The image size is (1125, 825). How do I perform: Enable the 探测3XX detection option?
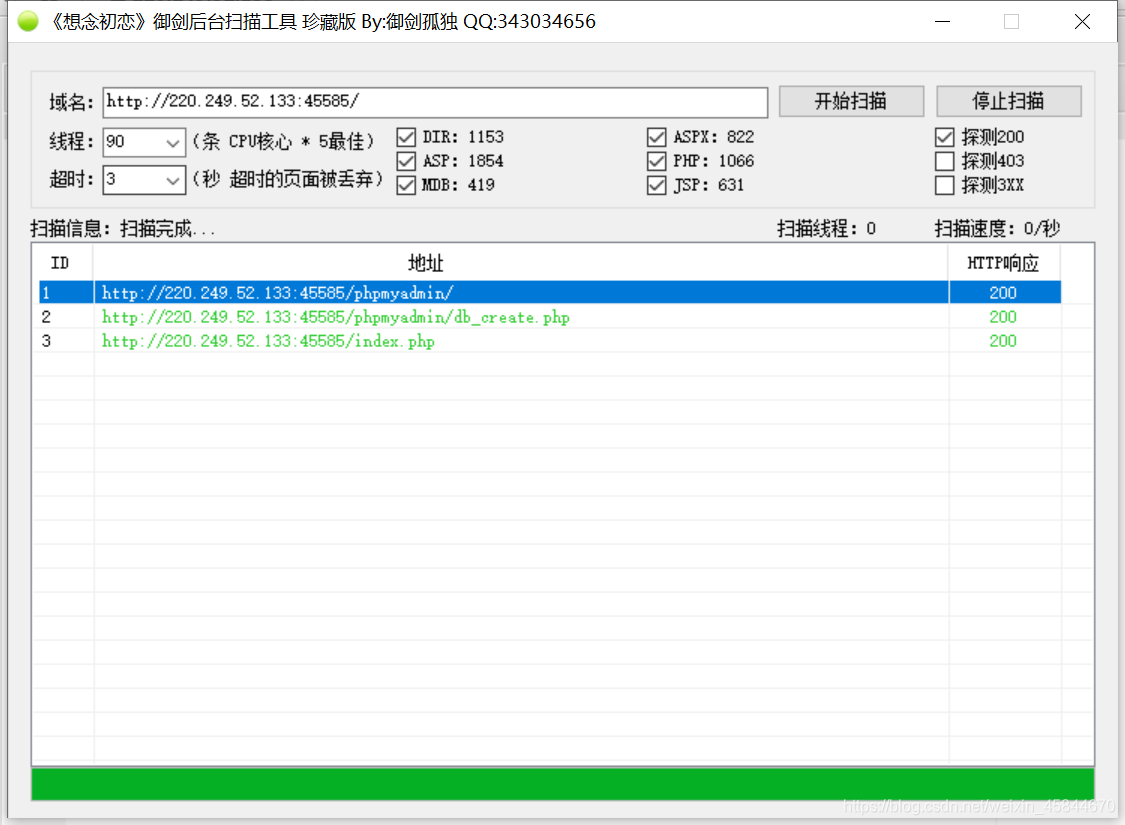click(944, 185)
